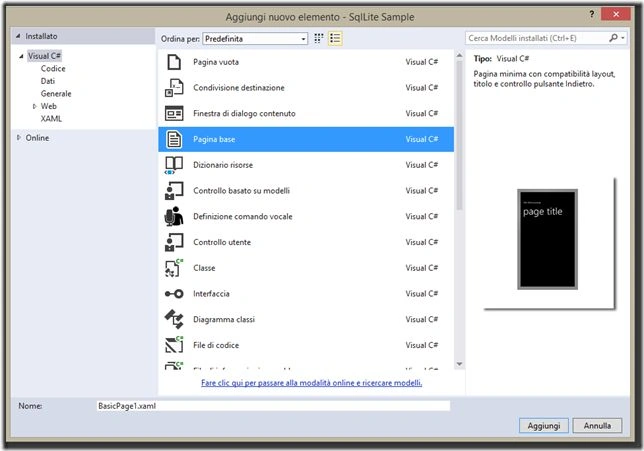Select the XAML category
Image resolution: width=644 pixels, height=451 pixels.
51,119
